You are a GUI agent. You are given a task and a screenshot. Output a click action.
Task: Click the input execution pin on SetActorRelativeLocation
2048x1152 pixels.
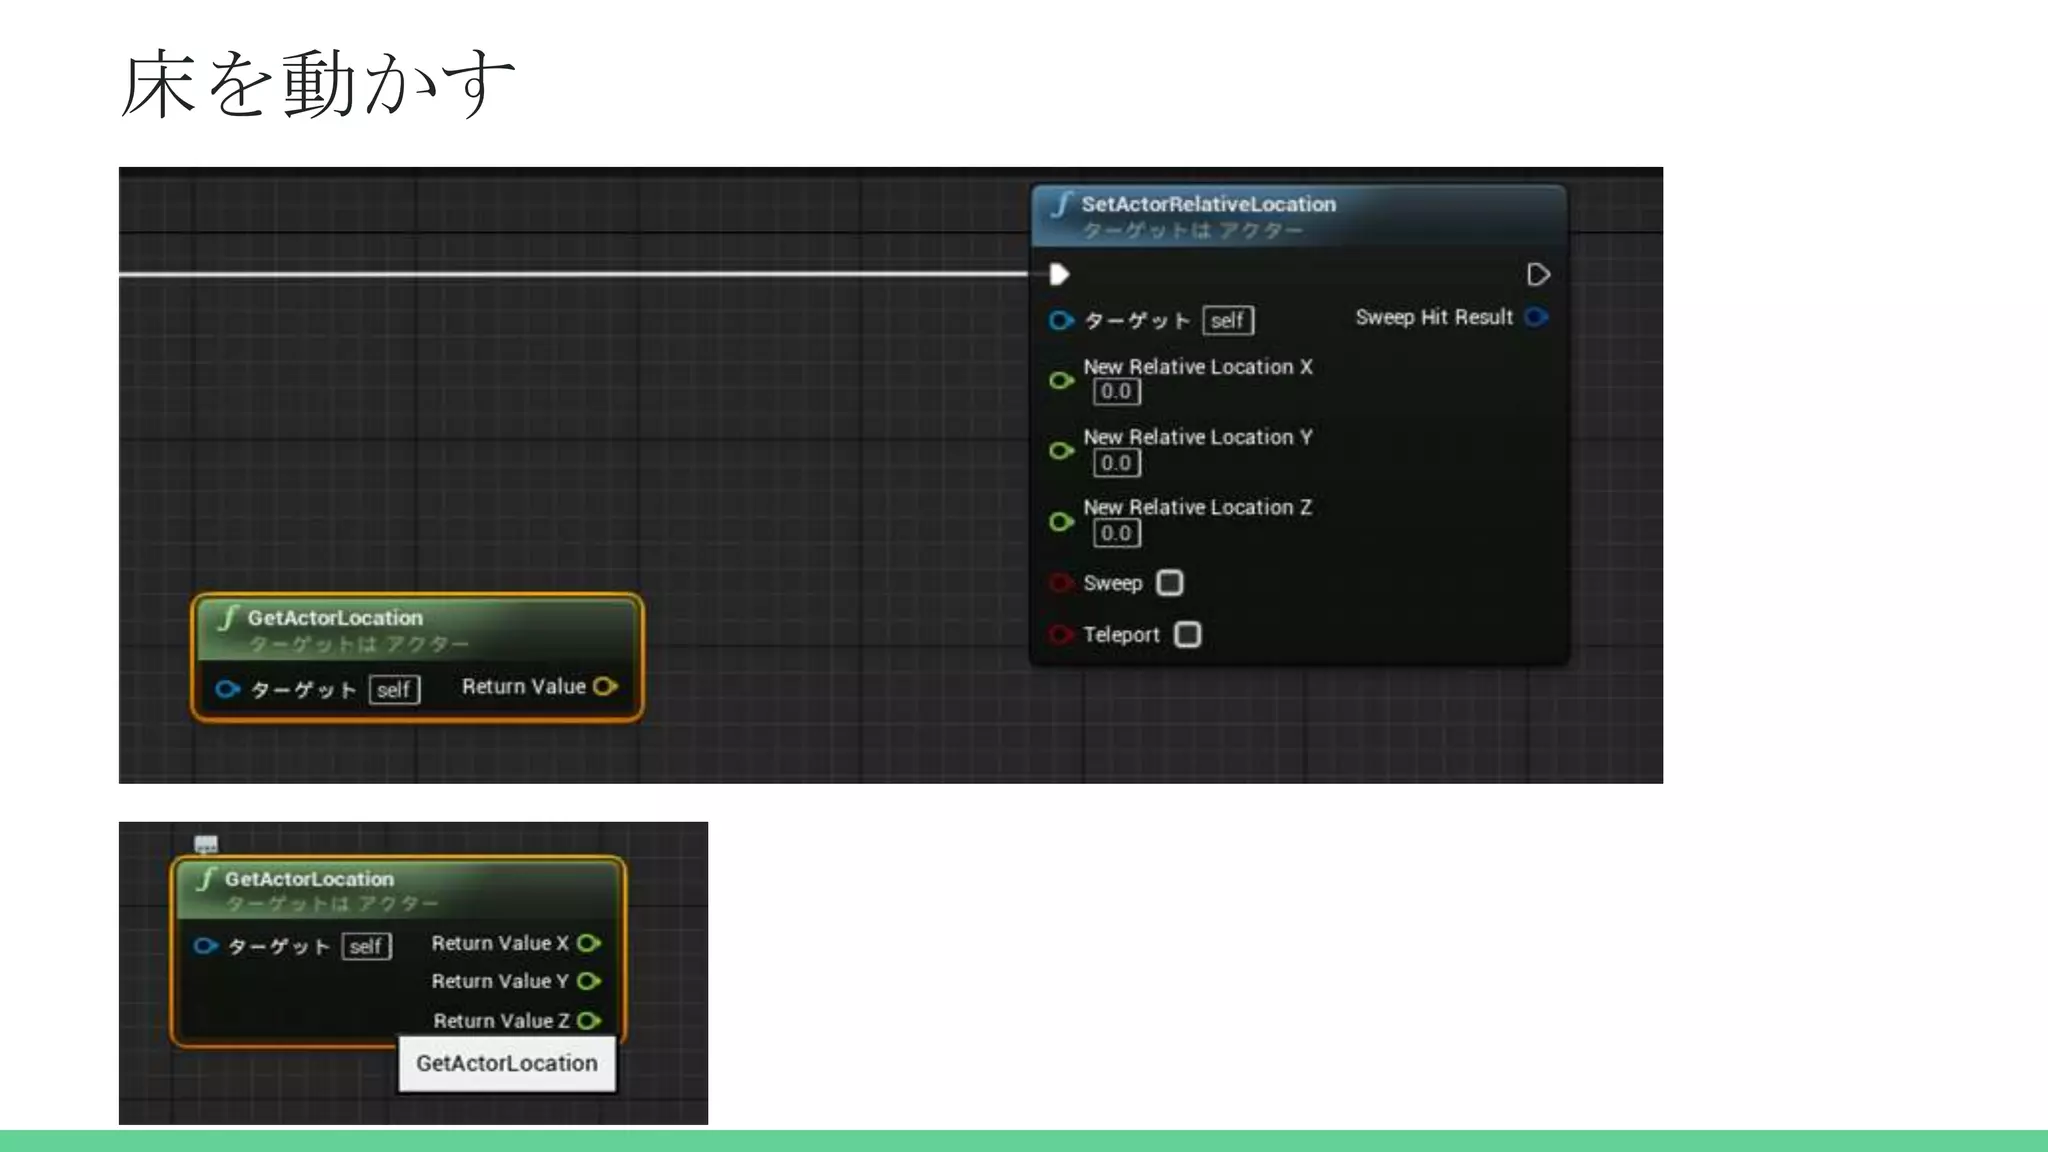coord(1059,274)
